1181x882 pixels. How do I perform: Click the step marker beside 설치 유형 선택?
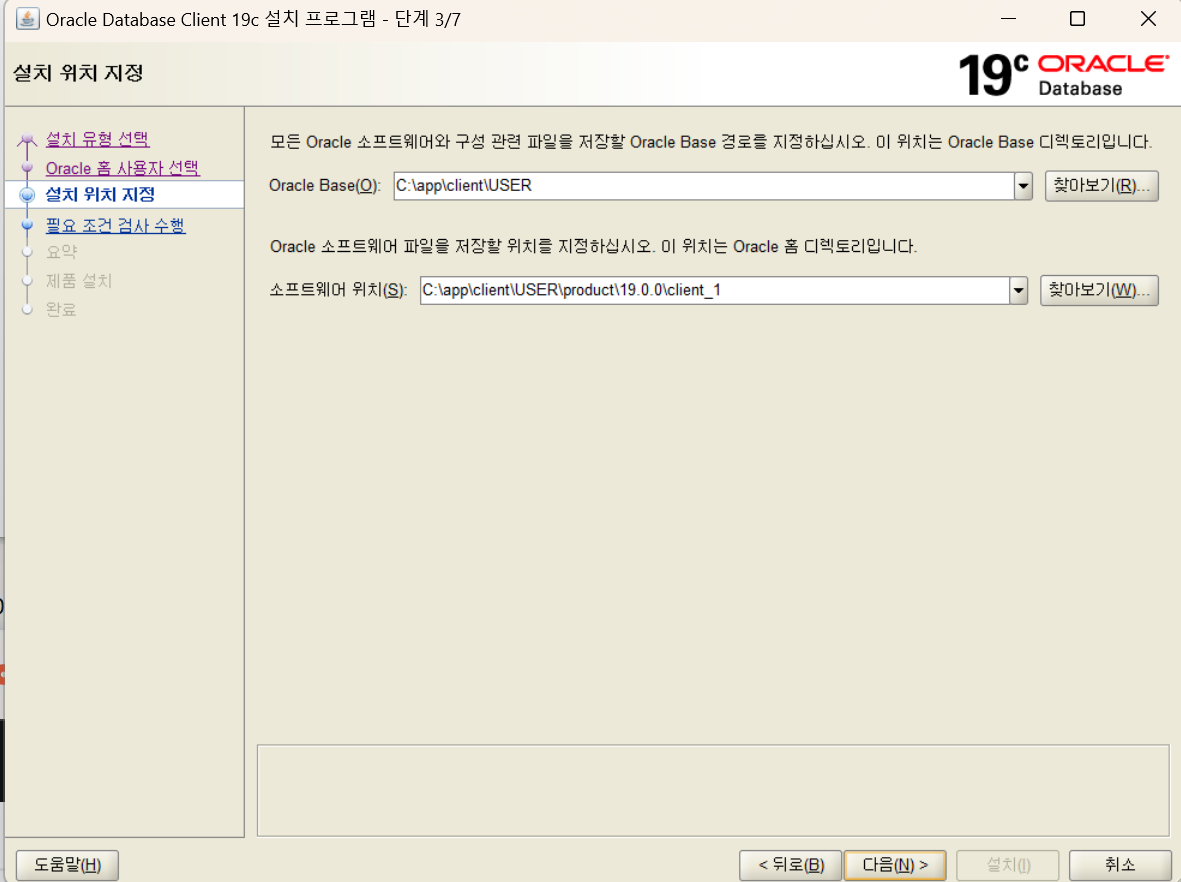coord(27,139)
